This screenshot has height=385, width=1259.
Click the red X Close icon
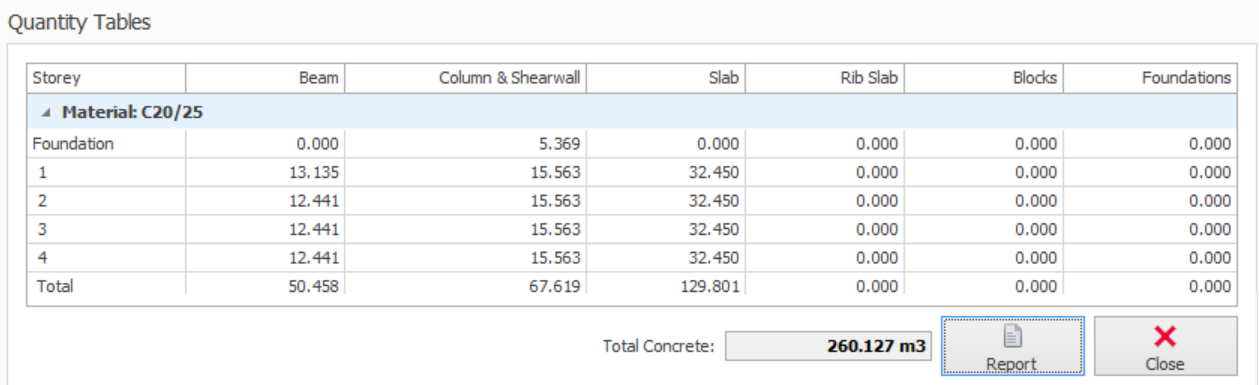(x=1165, y=337)
